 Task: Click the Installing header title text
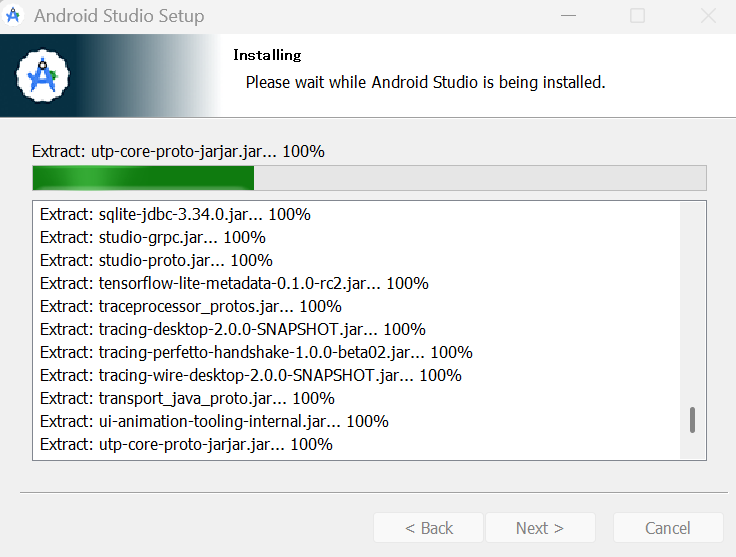[267, 55]
